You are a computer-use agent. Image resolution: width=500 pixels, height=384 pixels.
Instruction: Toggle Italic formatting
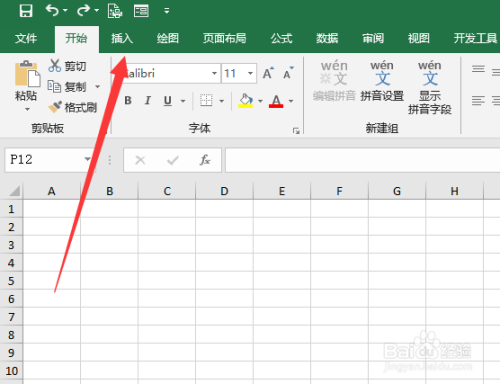click(148, 100)
